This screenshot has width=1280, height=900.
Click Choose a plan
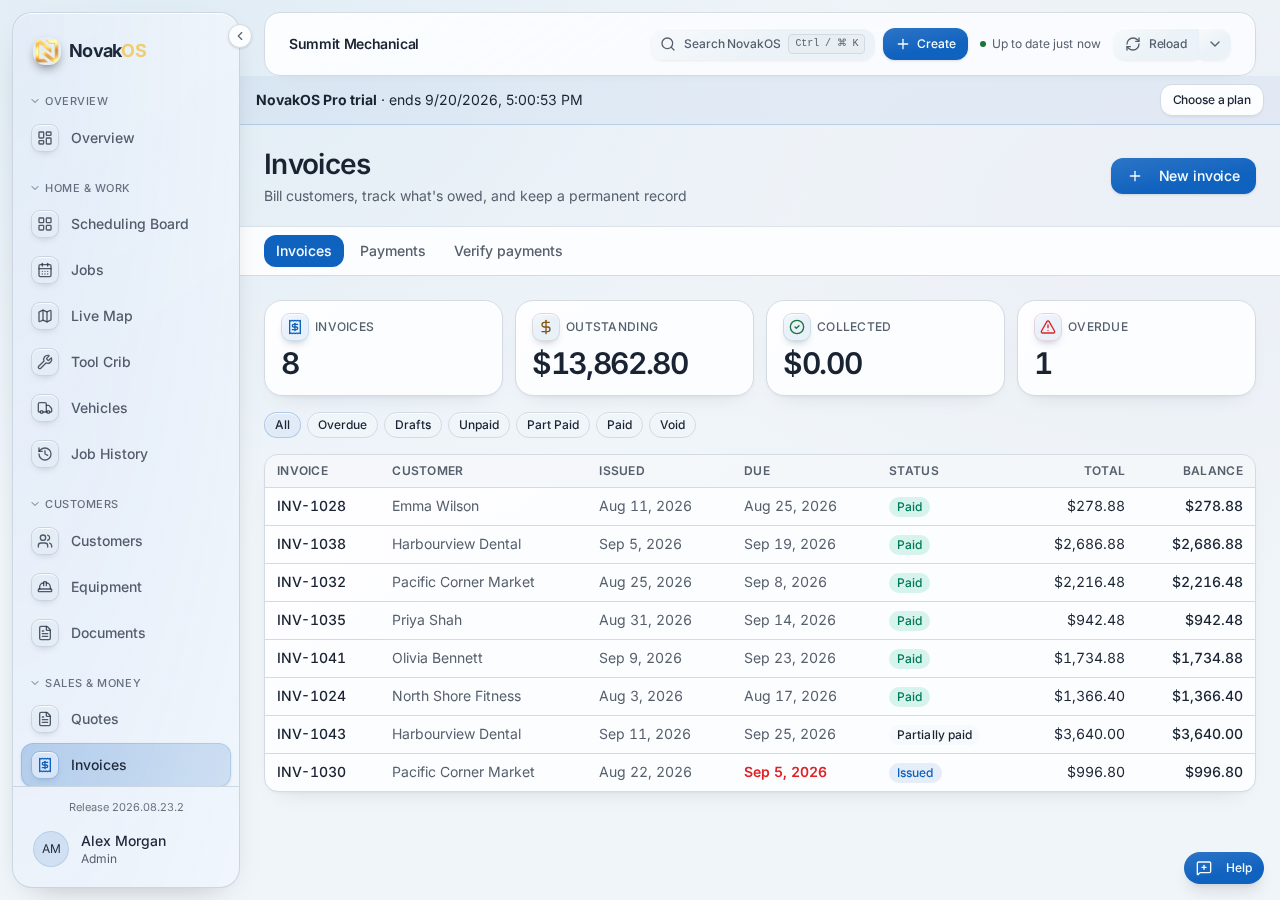tap(1212, 100)
